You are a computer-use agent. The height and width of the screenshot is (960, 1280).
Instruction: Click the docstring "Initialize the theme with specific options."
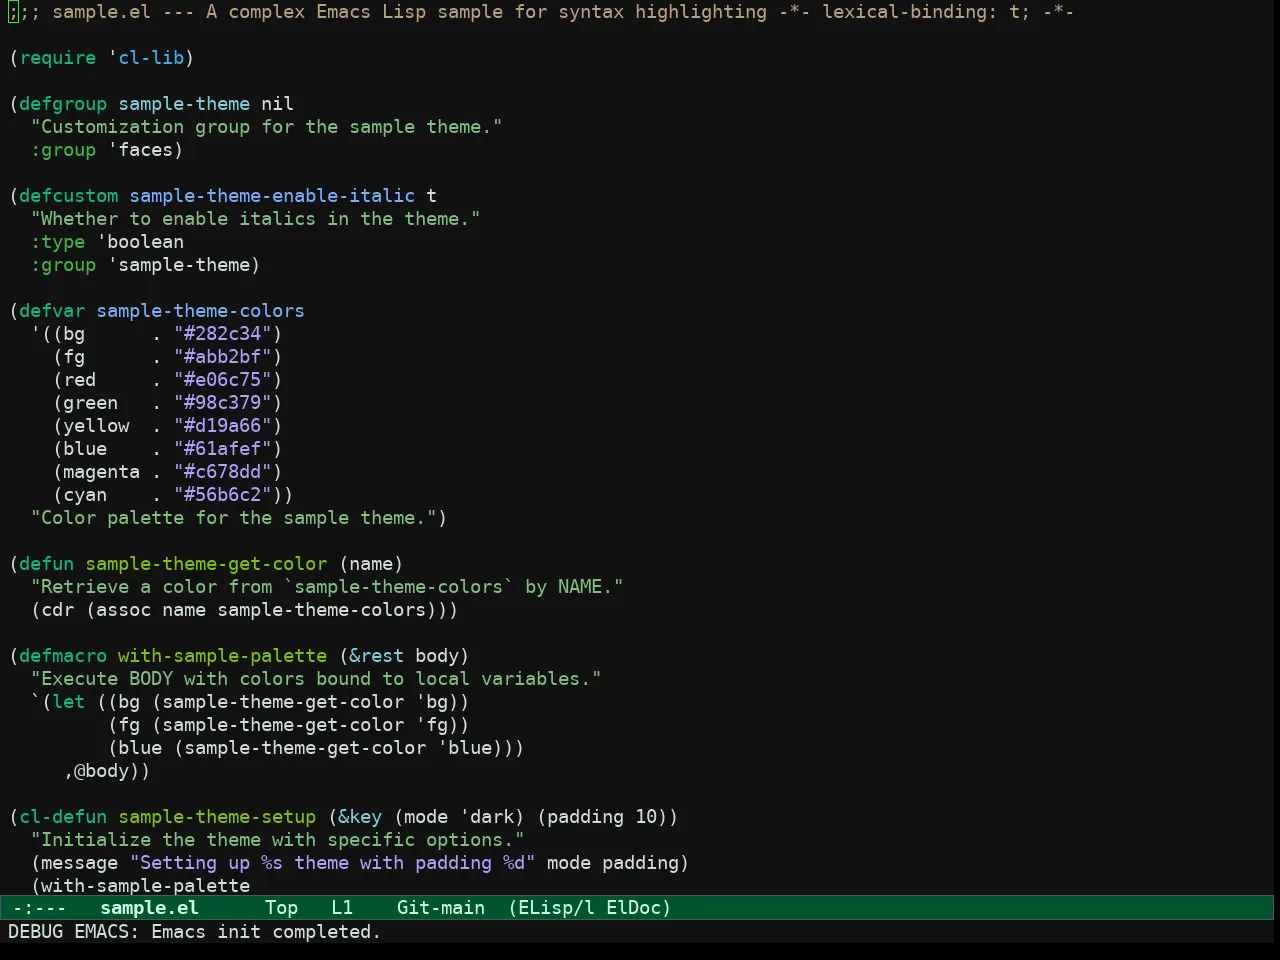coord(277,840)
